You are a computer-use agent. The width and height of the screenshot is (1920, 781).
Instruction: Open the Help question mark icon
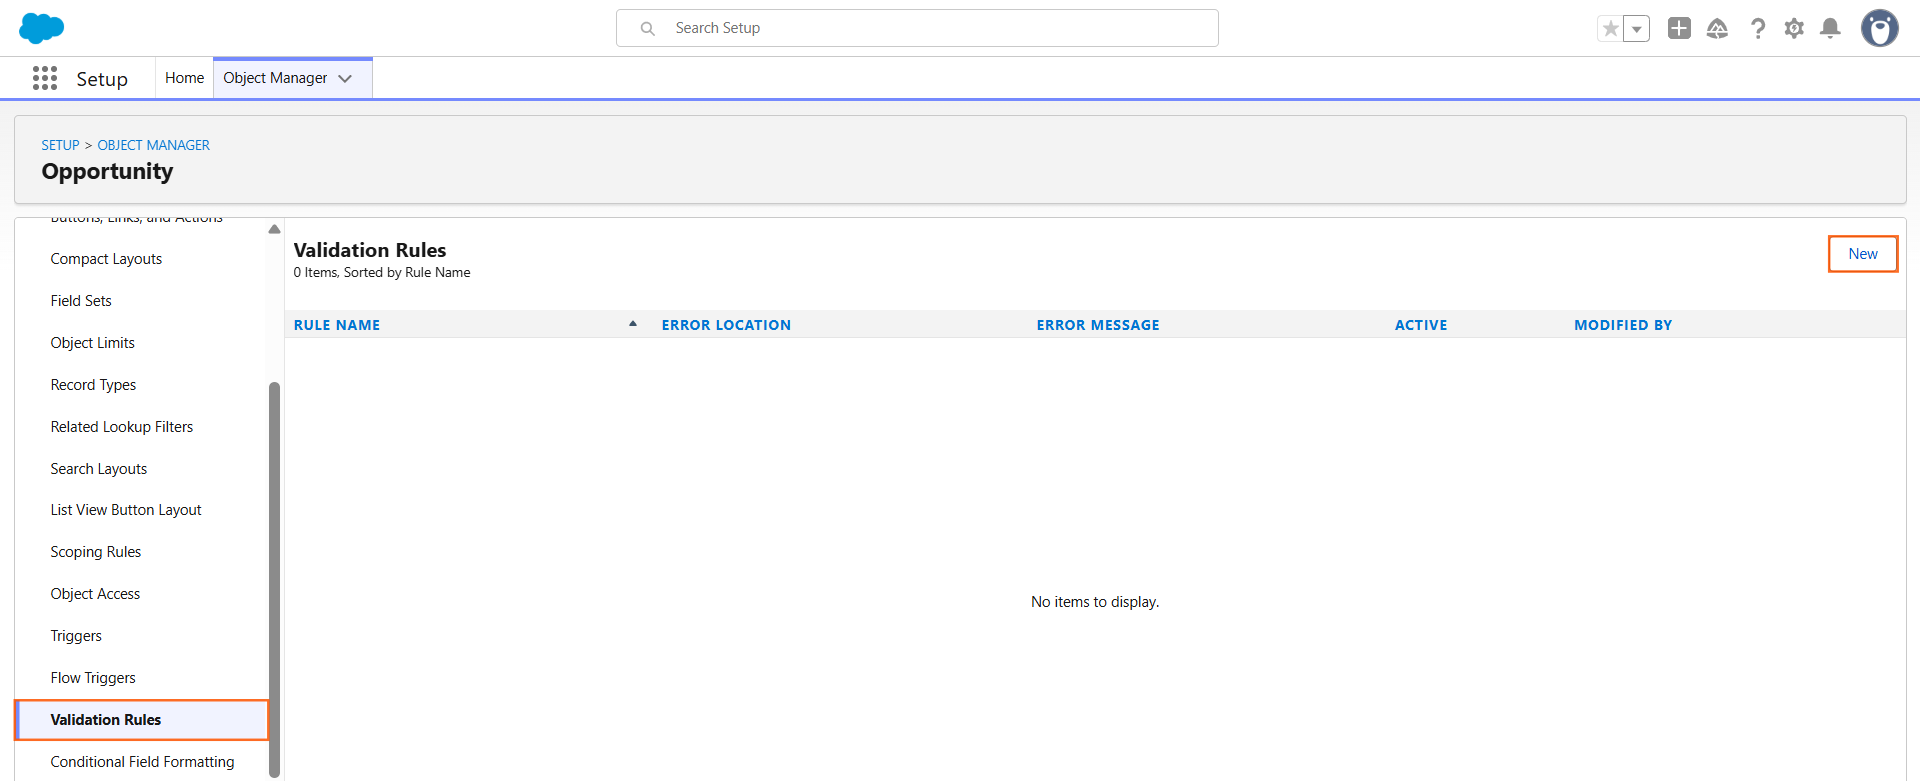tap(1757, 28)
